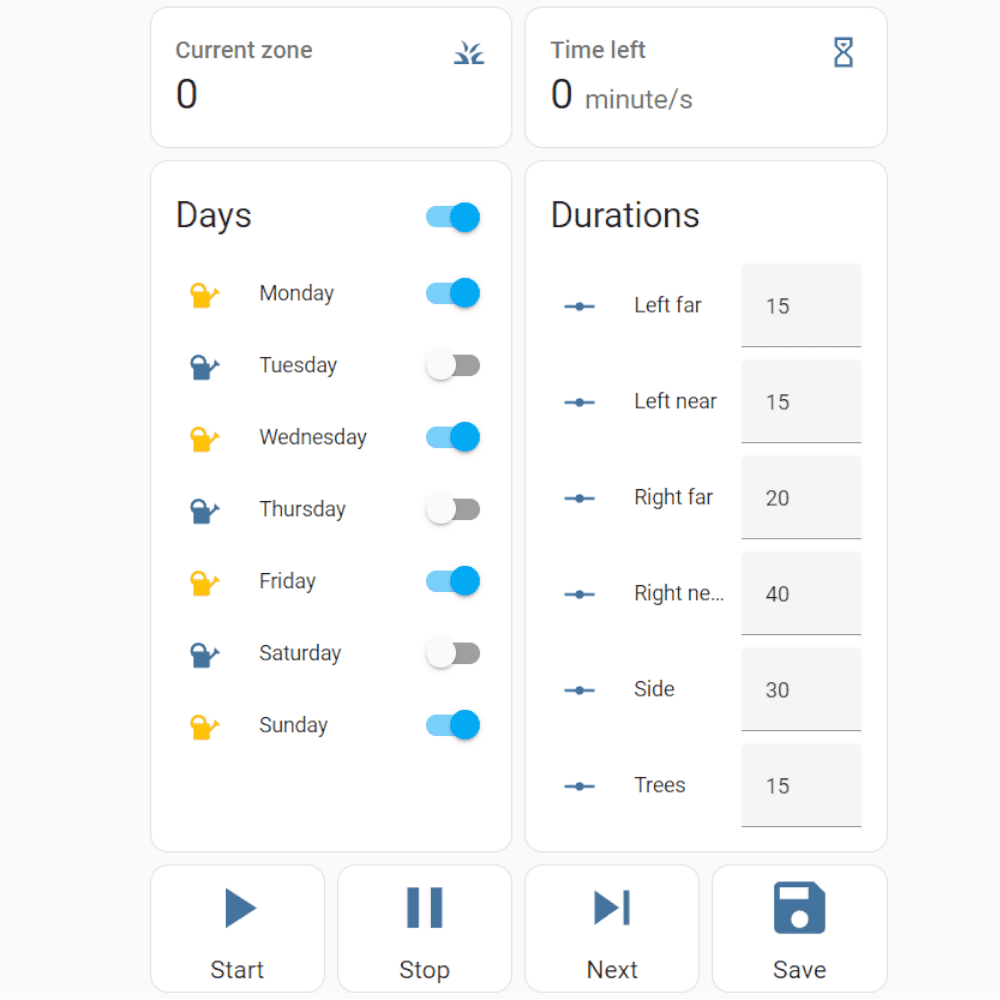Screen dimensions: 1000x1000
Task: Click the watering can icon next to Thursday
Action: (x=204, y=511)
